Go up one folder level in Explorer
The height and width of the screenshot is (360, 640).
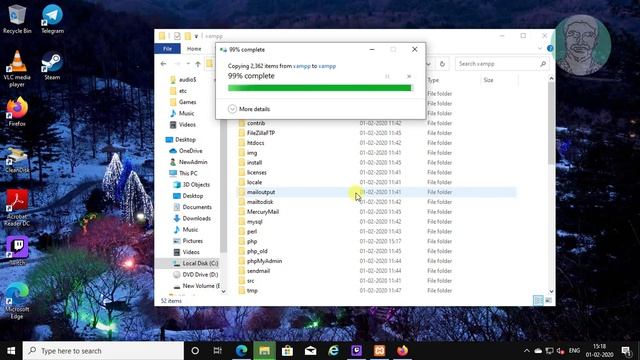(198, 64)
